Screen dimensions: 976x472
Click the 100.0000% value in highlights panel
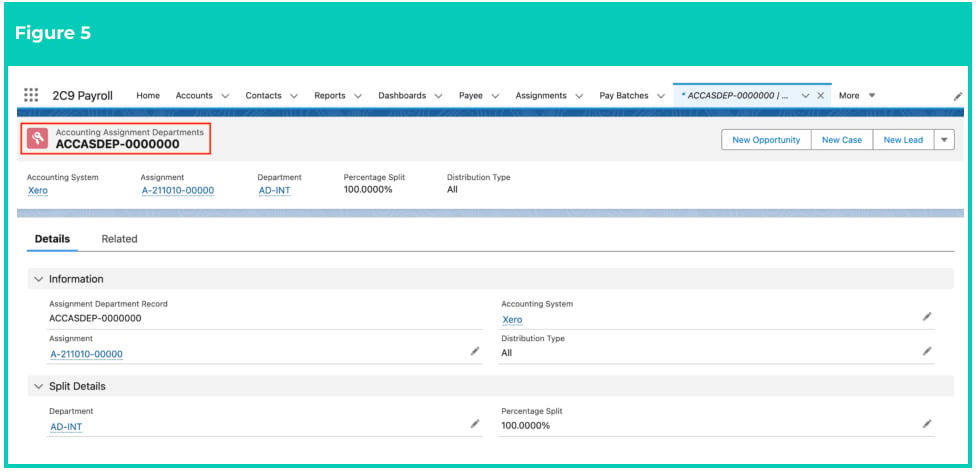[368, 189]
